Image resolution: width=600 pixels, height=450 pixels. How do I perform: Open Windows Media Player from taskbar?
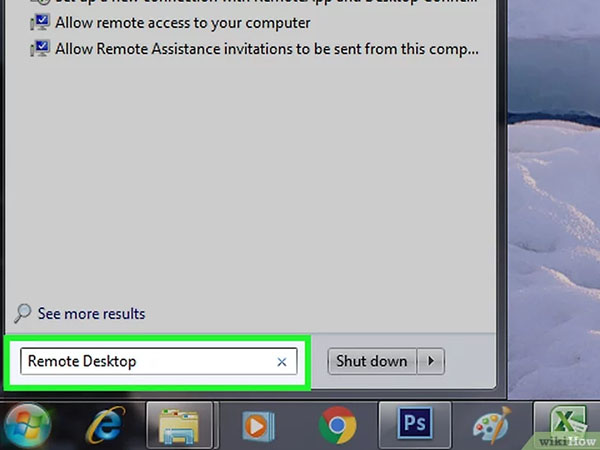258,426
